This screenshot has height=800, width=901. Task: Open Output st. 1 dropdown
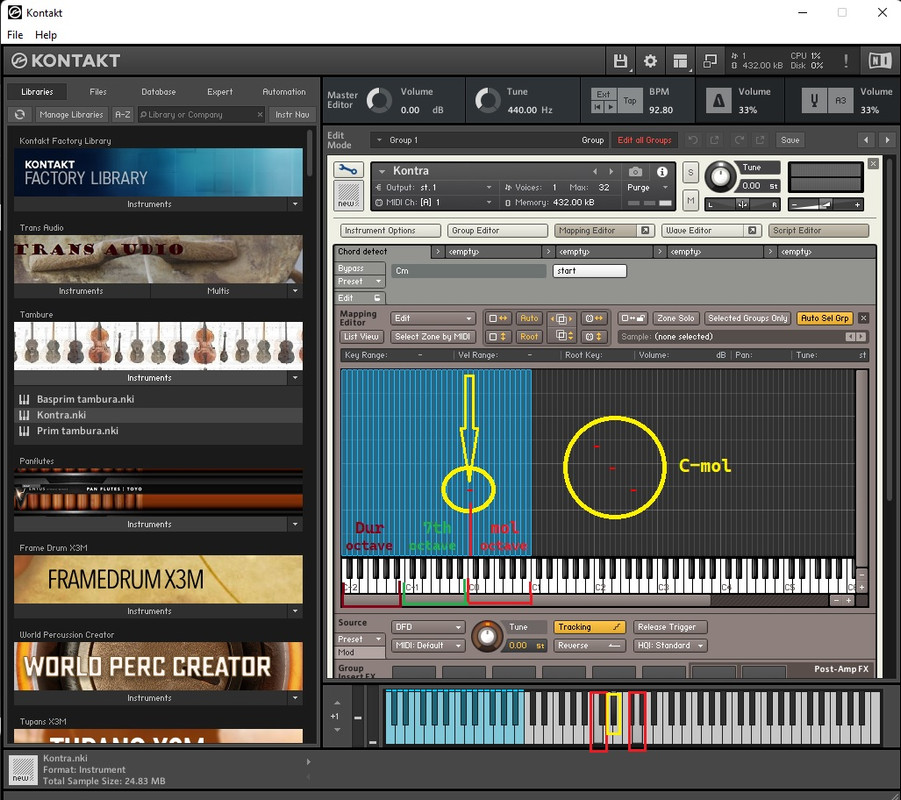click(434, 187)
